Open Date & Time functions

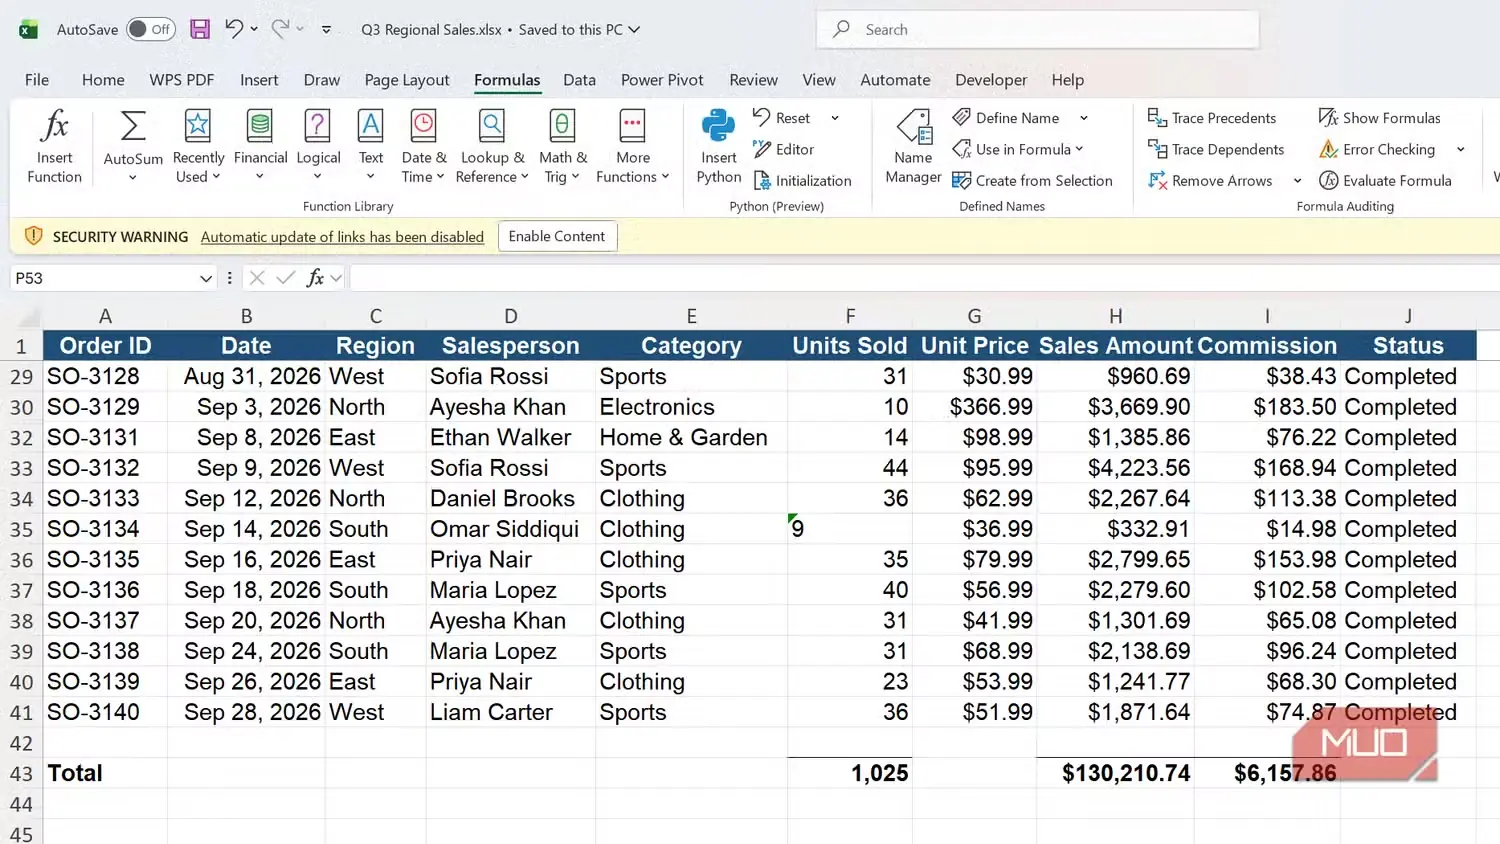pos(423,147)
